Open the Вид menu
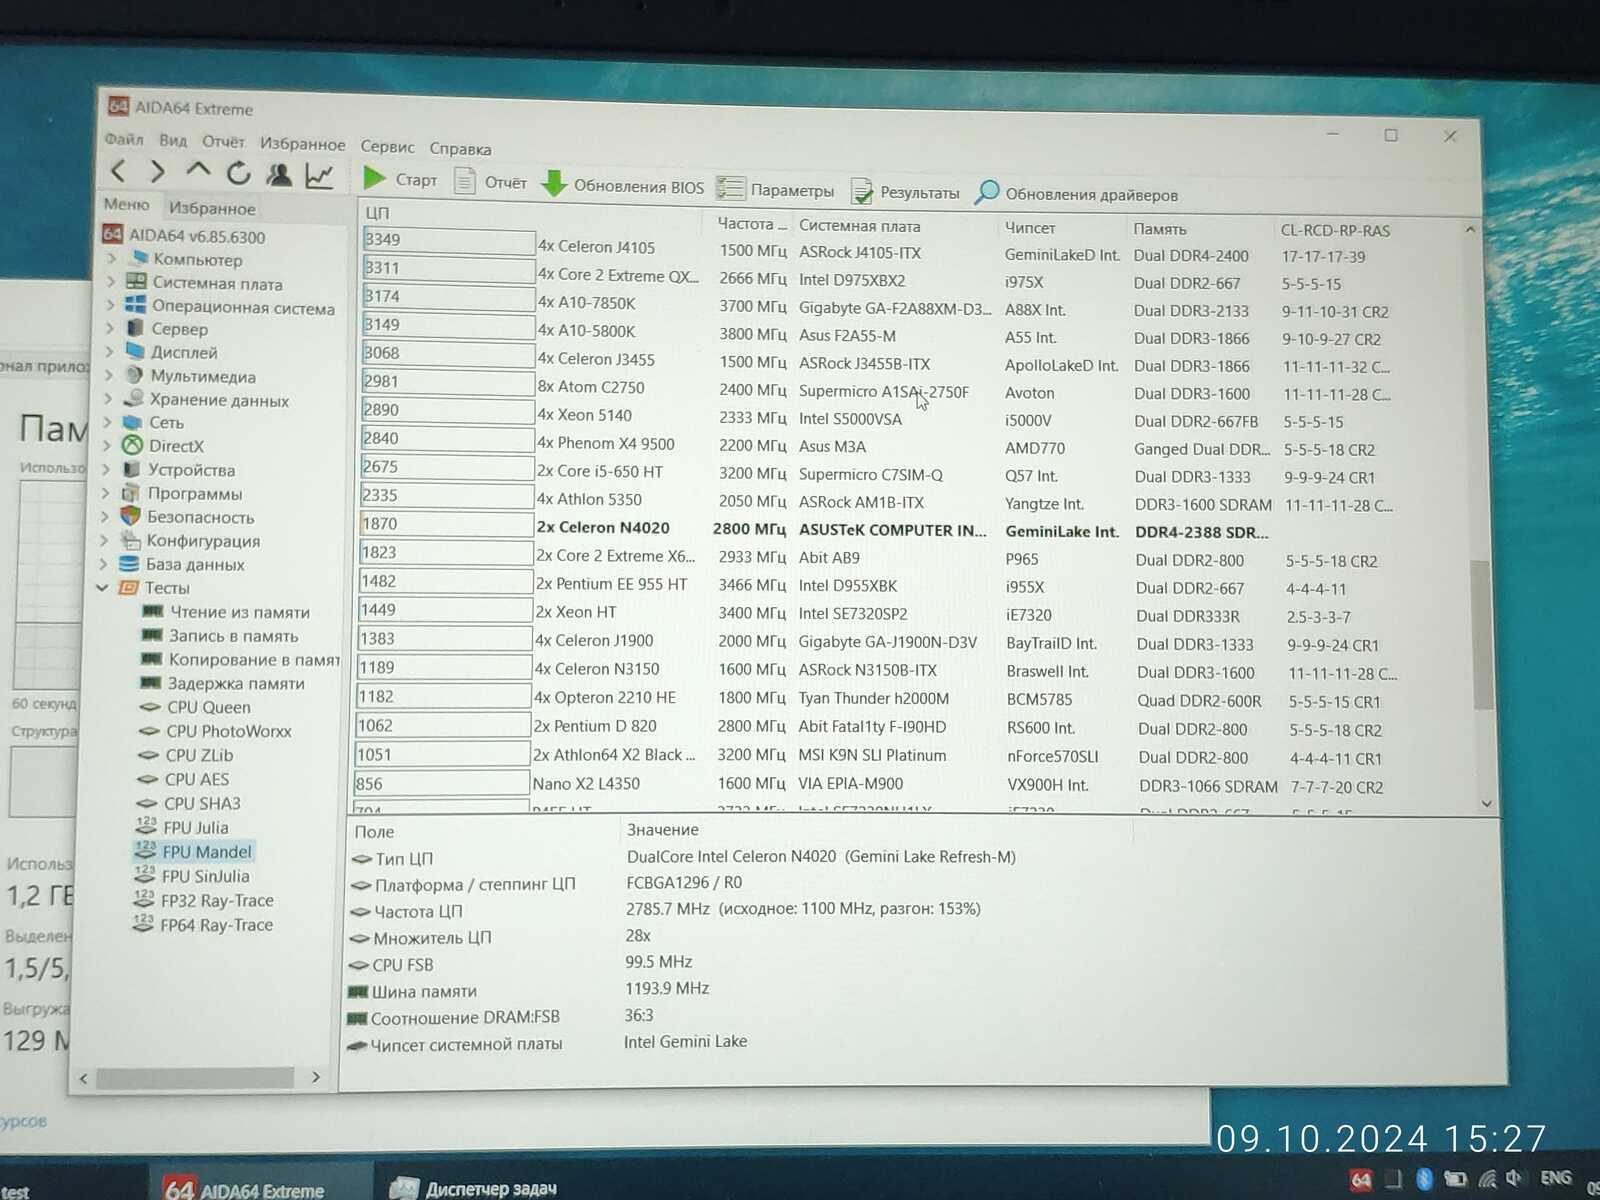The image size is (1600, 1200). (173, 141)
